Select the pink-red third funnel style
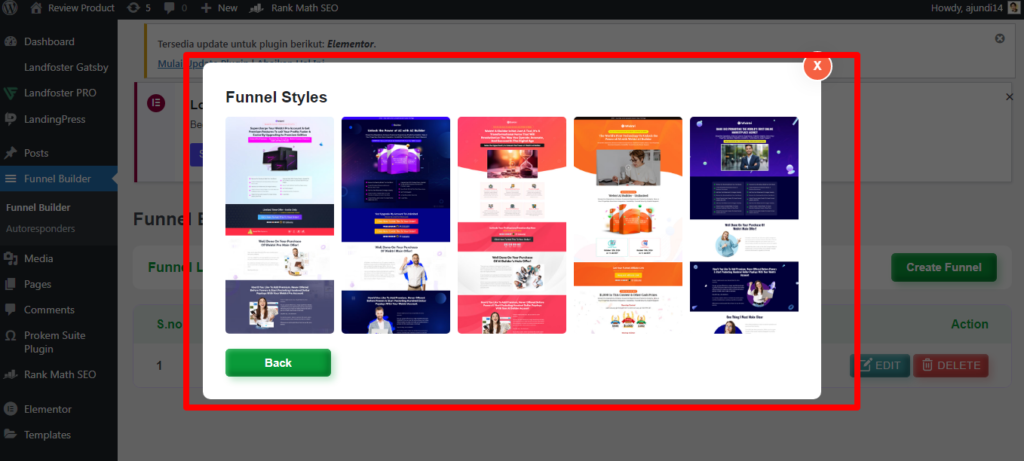Screen dimensions: 1024x461 click(512, 225)
